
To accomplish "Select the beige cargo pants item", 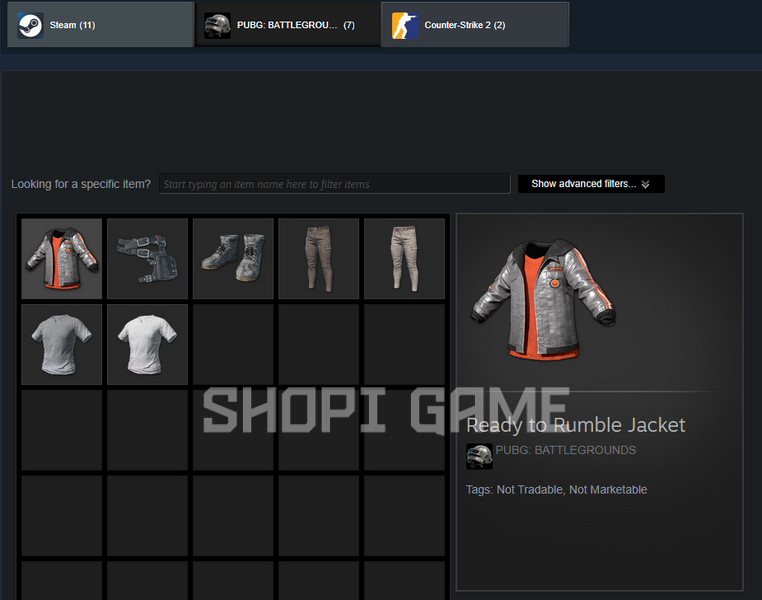I will (404, 258).
